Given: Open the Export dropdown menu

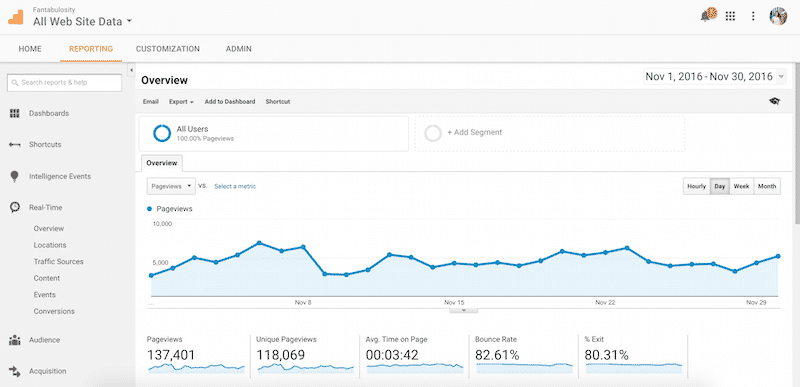Looking at the screenshot, I should pos(181,101).
